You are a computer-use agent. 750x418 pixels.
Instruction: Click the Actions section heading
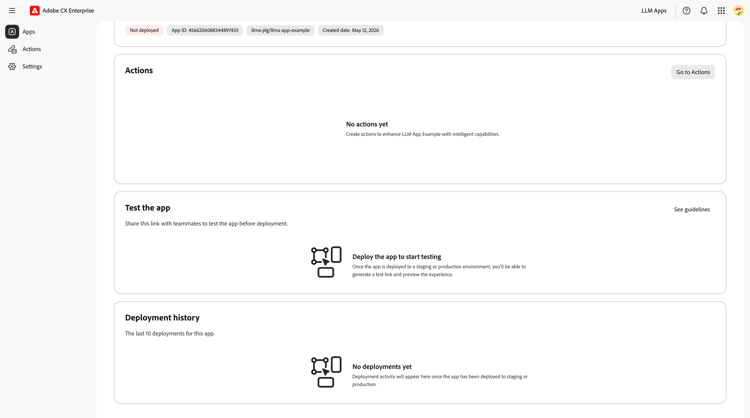[139, 70]
